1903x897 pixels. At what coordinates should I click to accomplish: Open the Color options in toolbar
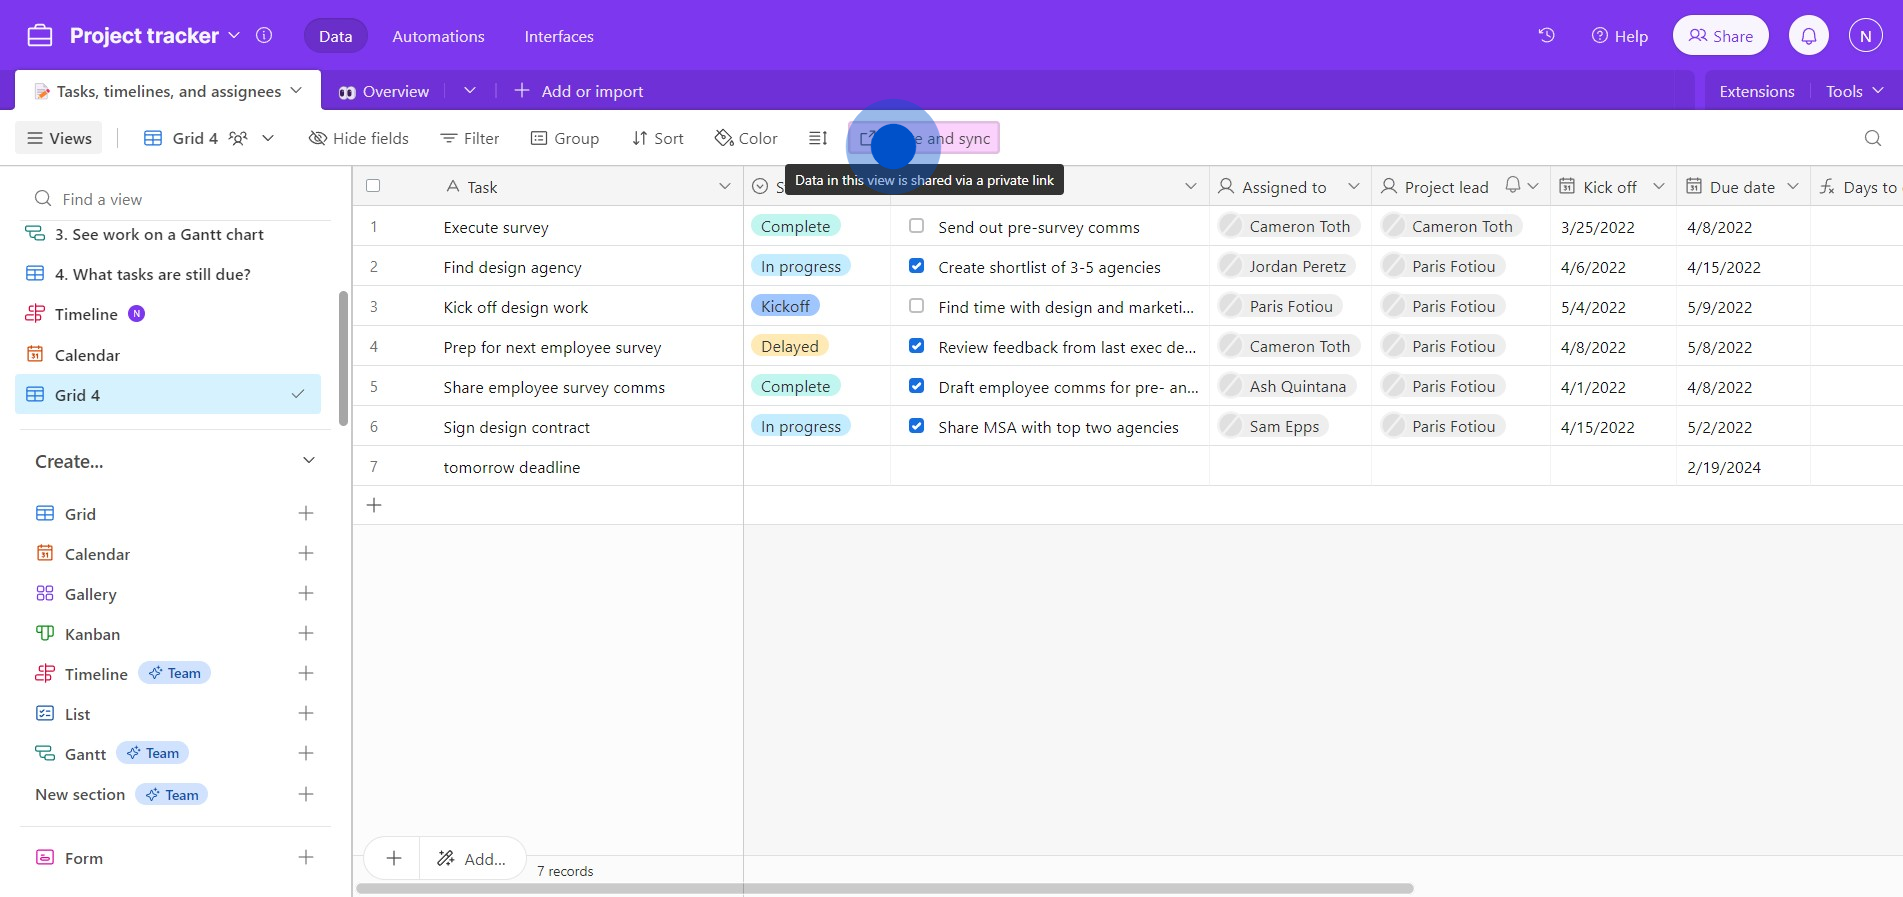(x=746, y=138)
